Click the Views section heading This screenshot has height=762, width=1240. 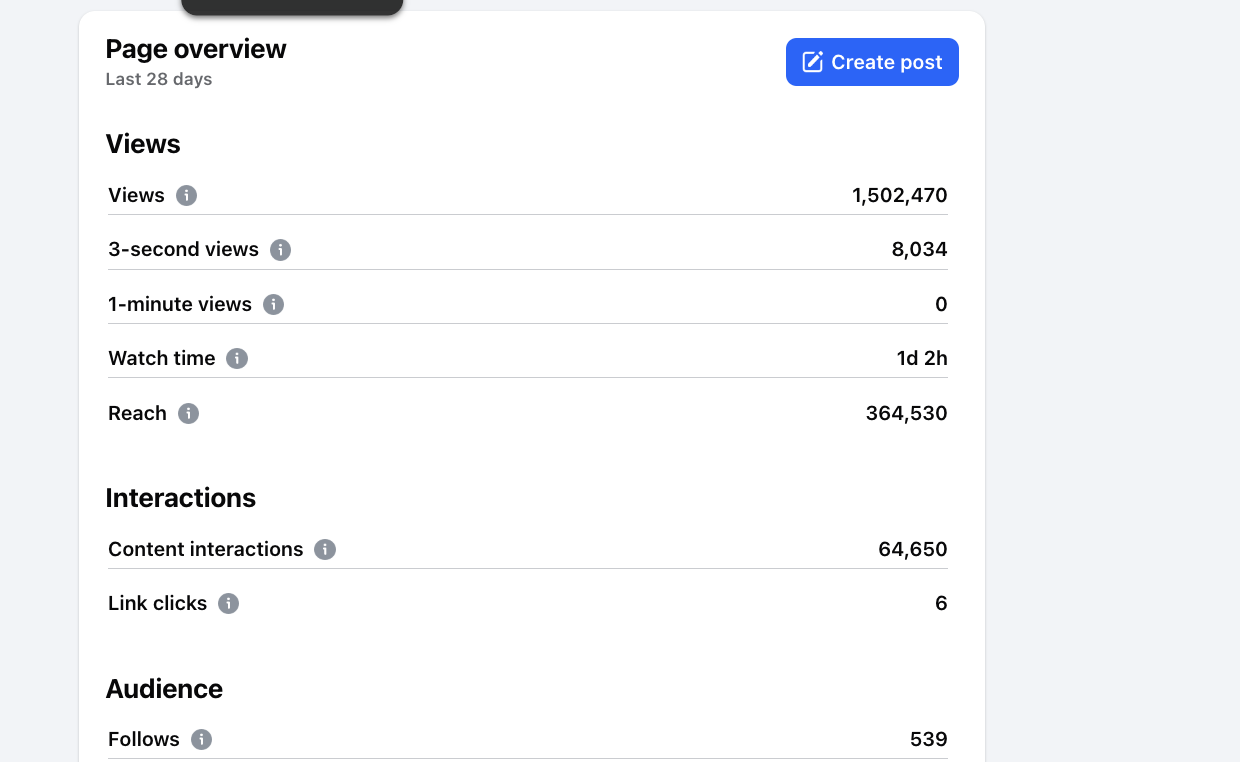pyautogui.click(x=143, y=144)
